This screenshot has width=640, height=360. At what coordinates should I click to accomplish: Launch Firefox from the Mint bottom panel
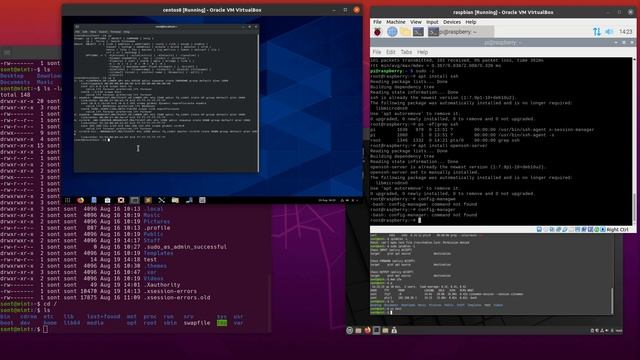pyautogui.click(x=367, y=330)
